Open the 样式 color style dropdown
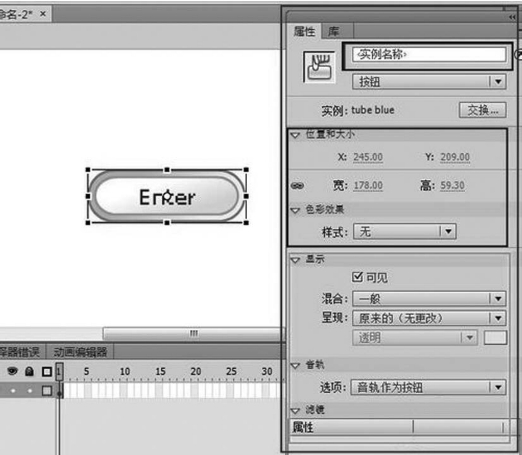This screenshot has width=522, height=455. tap(404, 231)
